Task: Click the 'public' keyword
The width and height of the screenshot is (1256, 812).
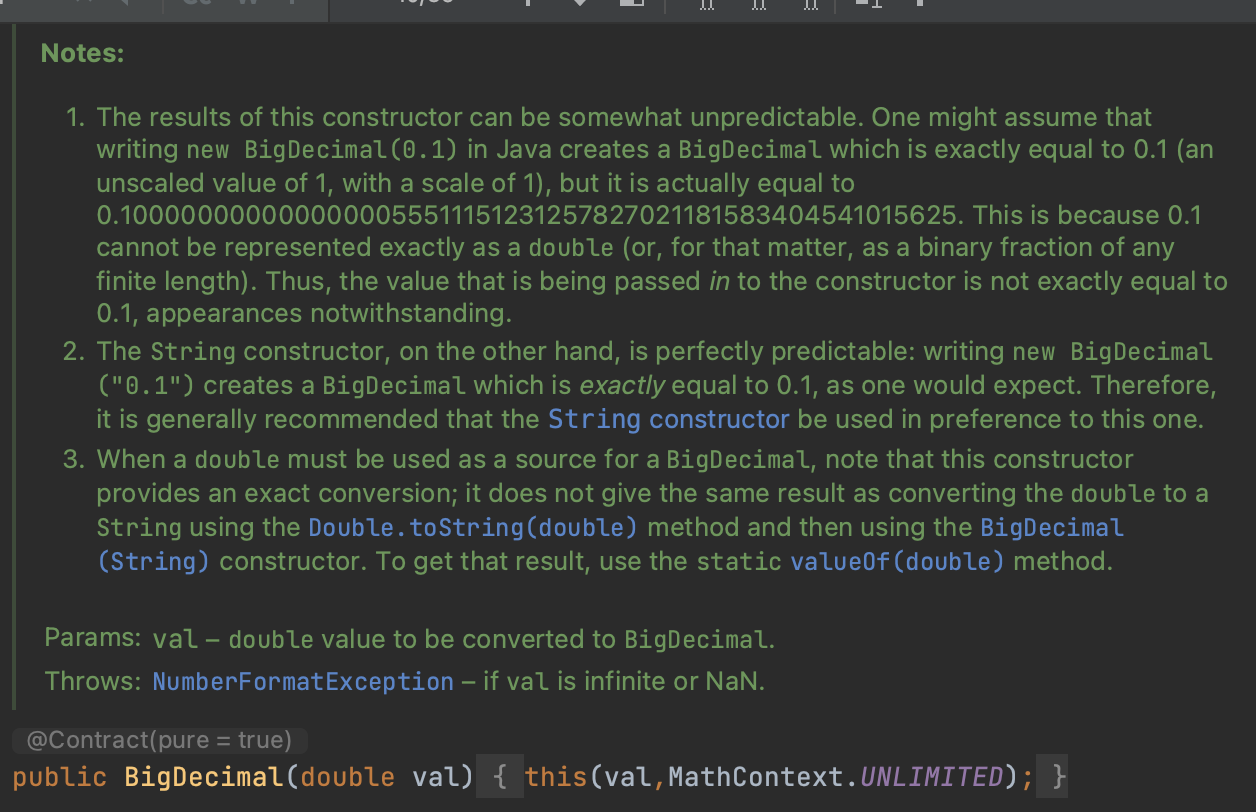Action: pos(60,777)
